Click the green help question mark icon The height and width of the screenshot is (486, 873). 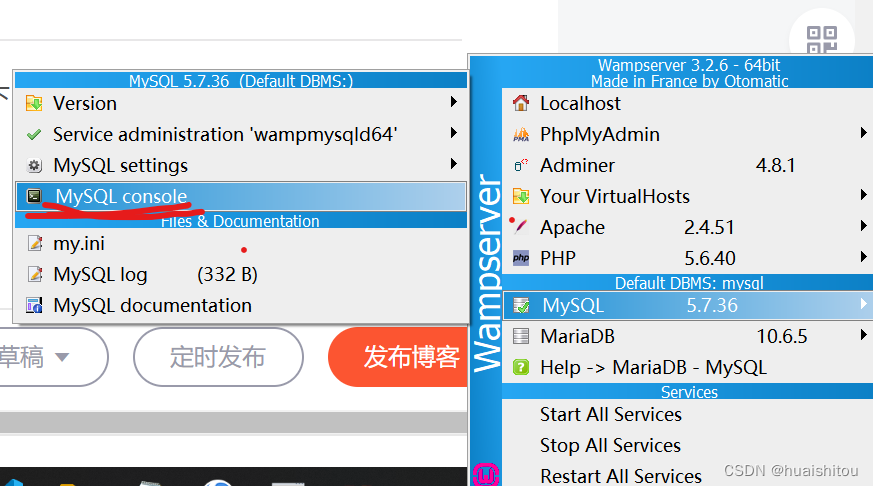click(521, 367)
